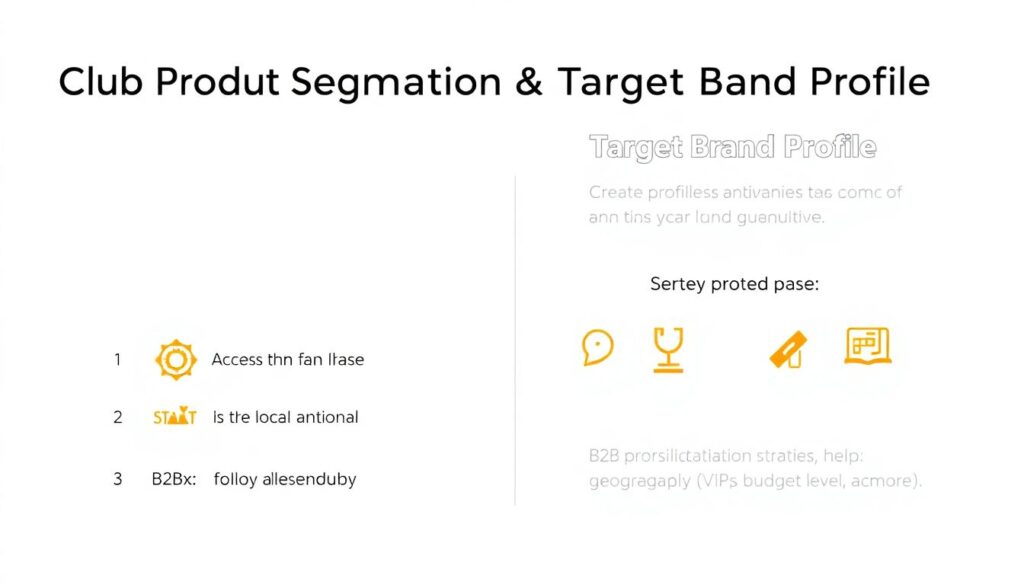Select the 'Create profilless antivanies' text line
Image resolution: width=1024 pixels, height=585 pixels.
745,192
